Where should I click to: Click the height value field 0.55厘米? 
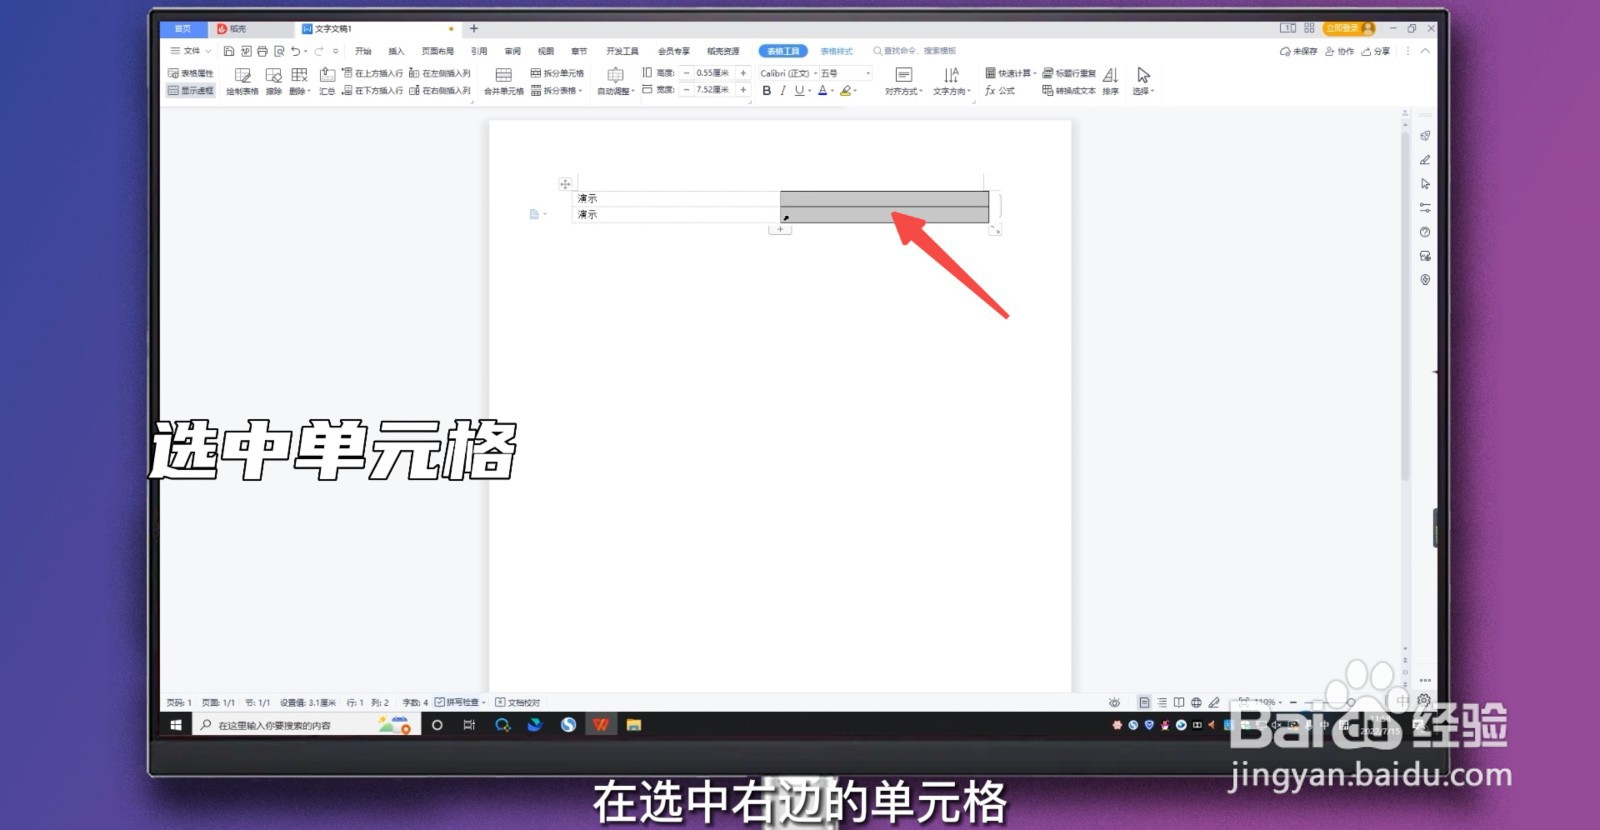pos(714,73)
